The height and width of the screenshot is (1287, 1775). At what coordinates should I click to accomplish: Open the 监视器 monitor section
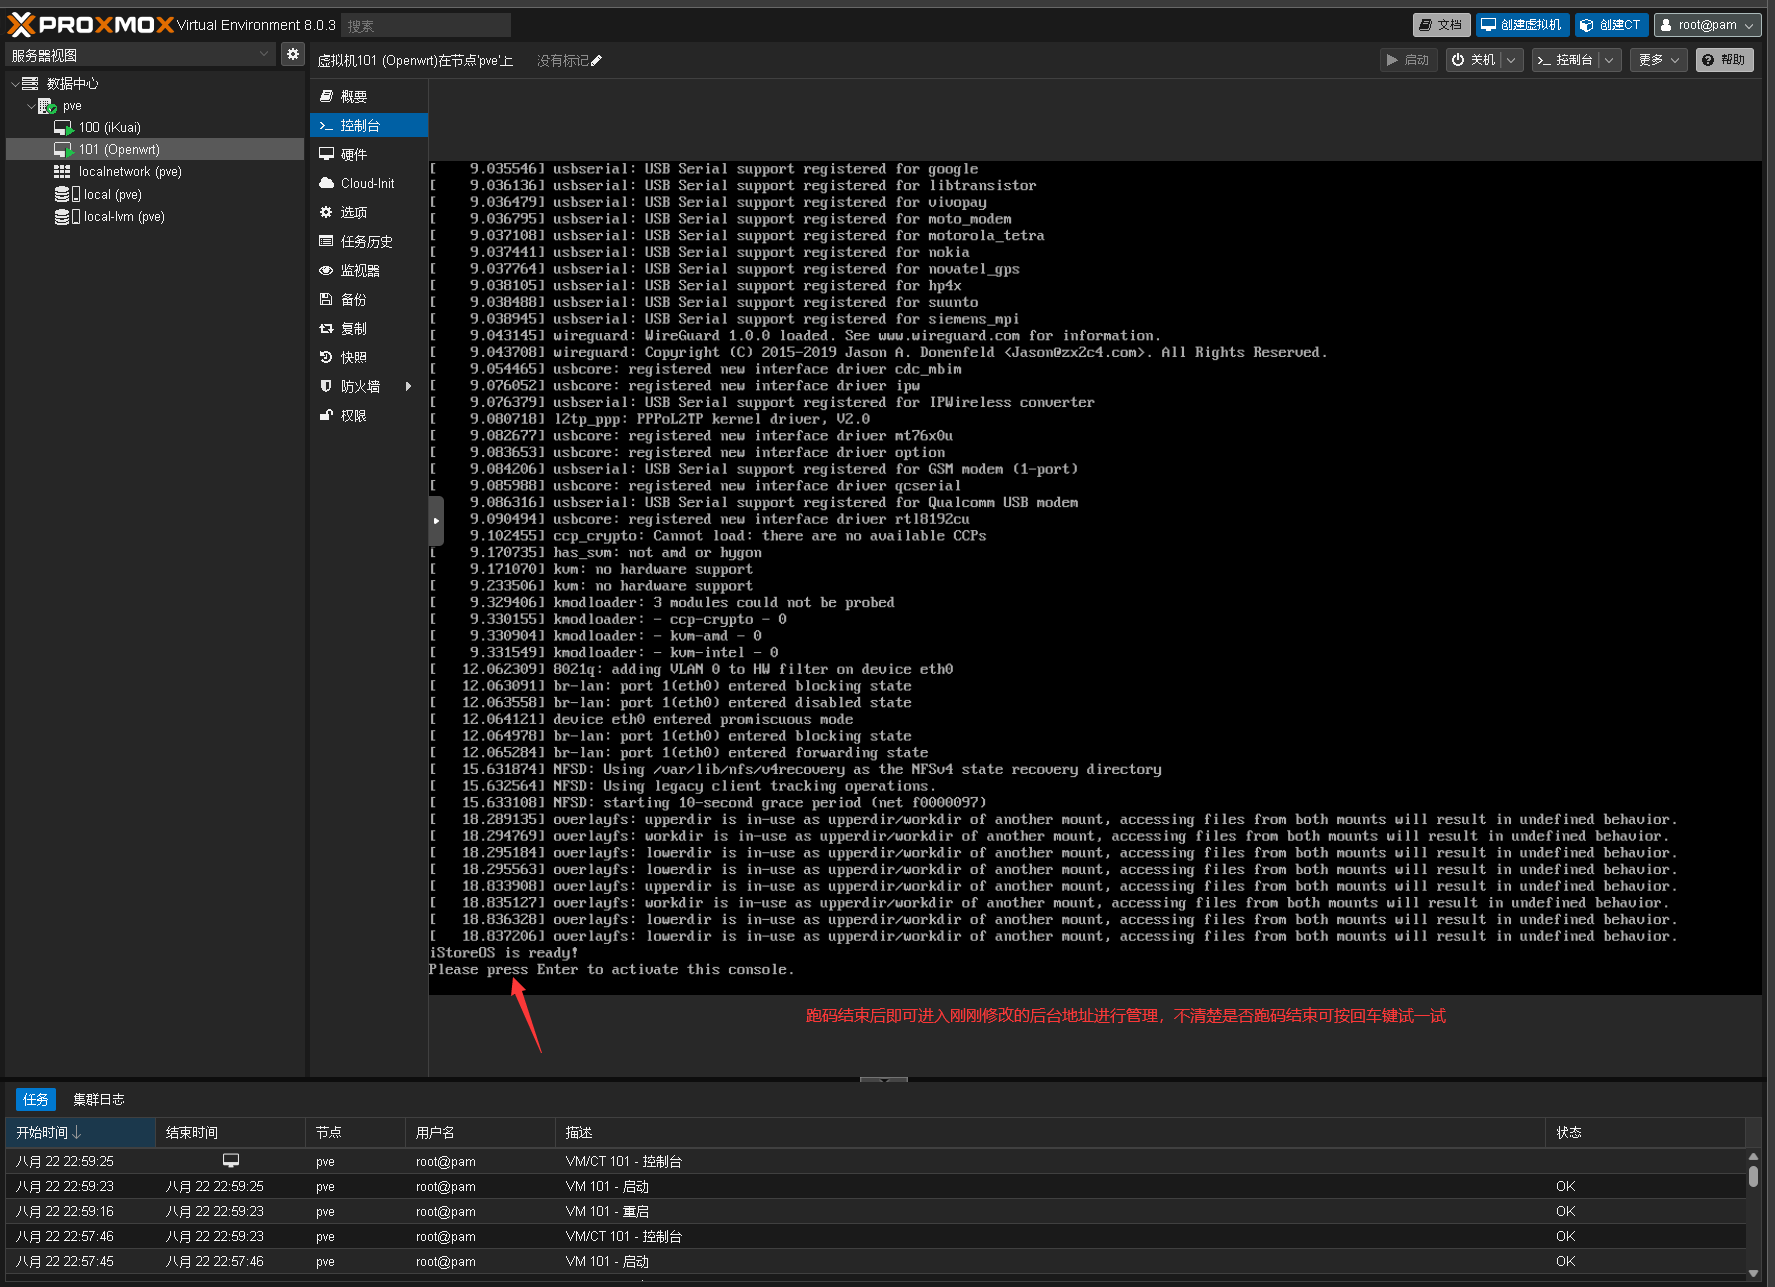pyautogui.click(x=359, y=270)
